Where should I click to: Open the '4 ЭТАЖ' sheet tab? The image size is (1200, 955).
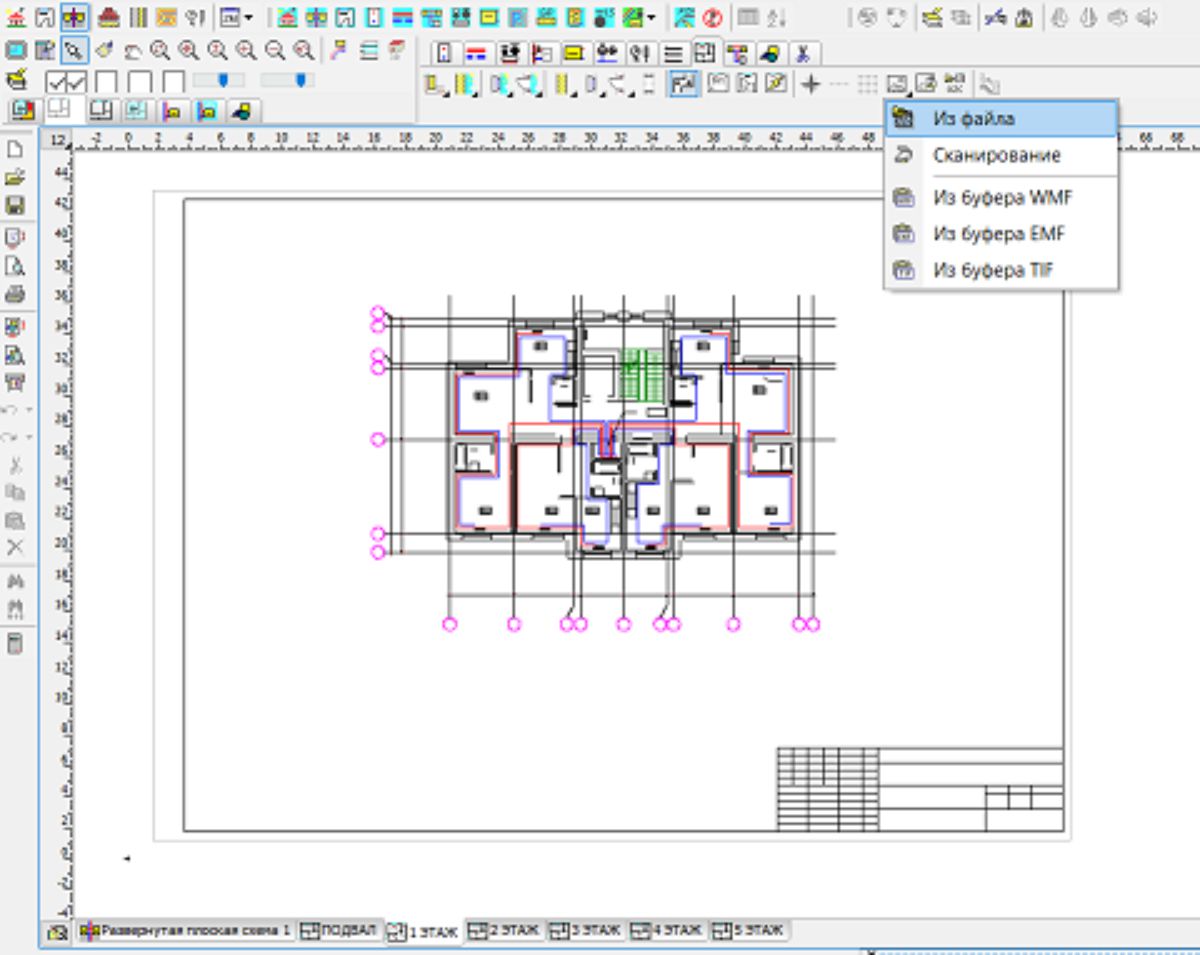point(667,930)
